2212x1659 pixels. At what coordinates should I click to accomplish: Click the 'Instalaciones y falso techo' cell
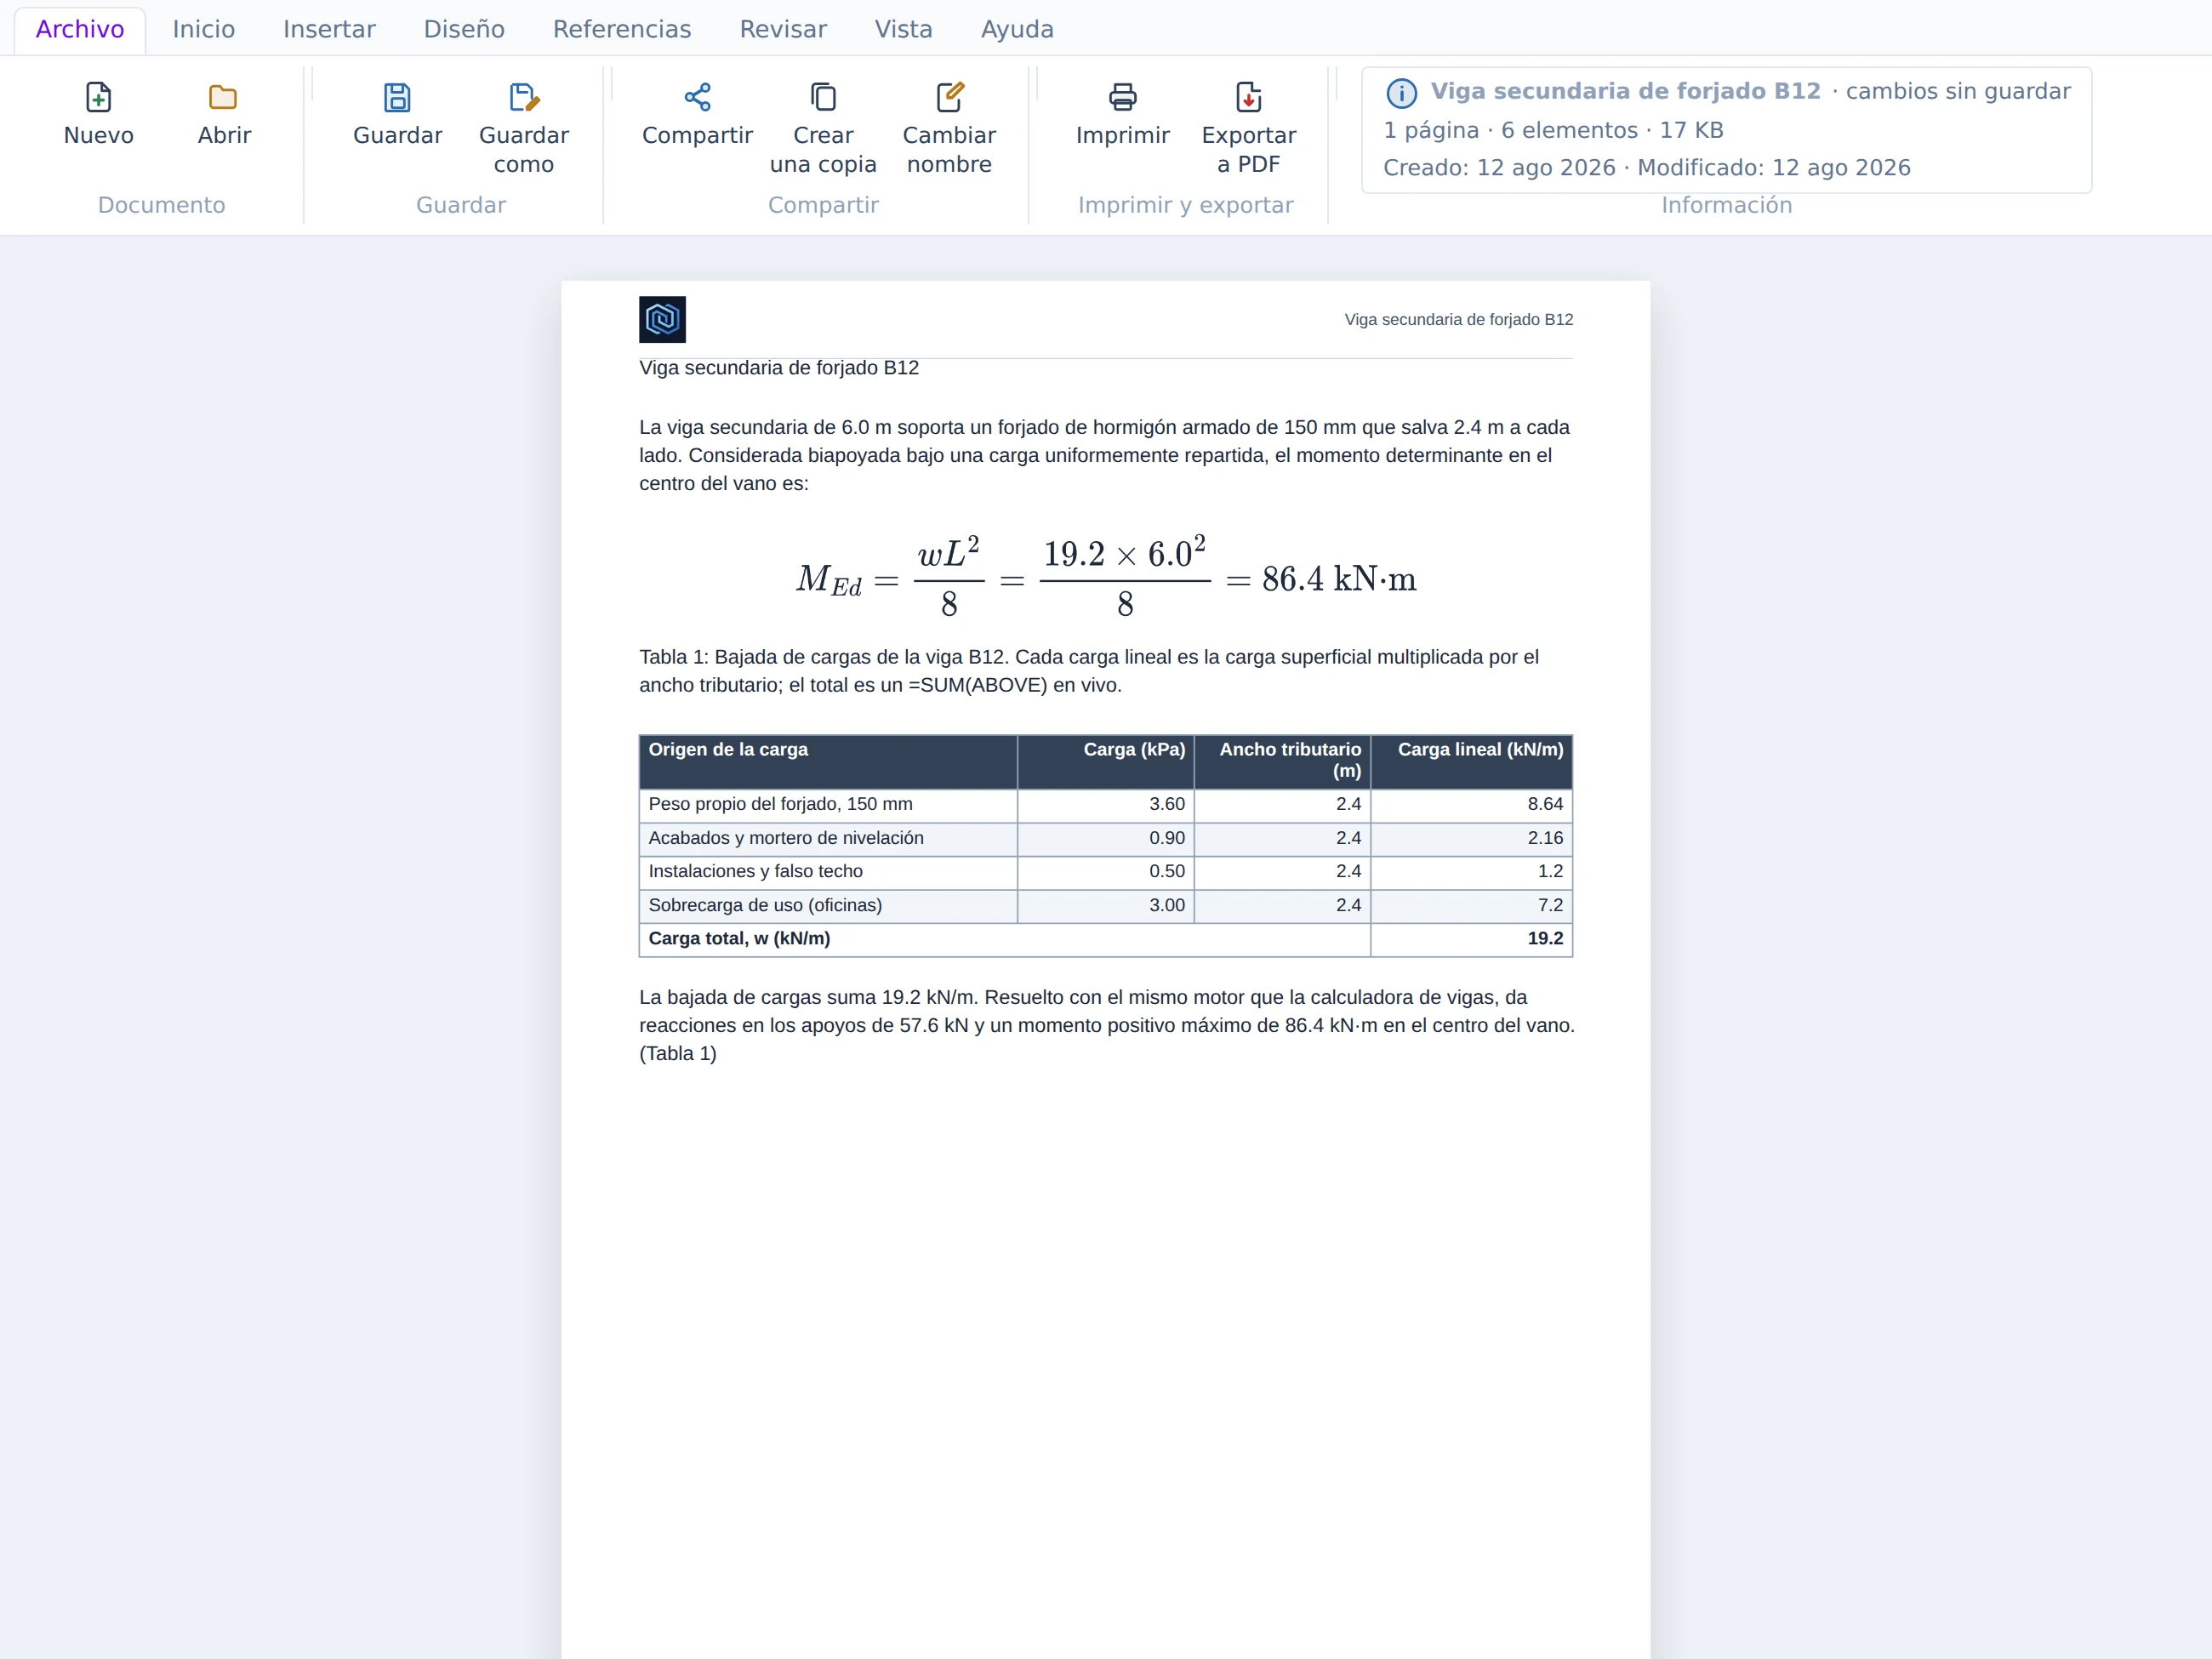coord(828,872)
